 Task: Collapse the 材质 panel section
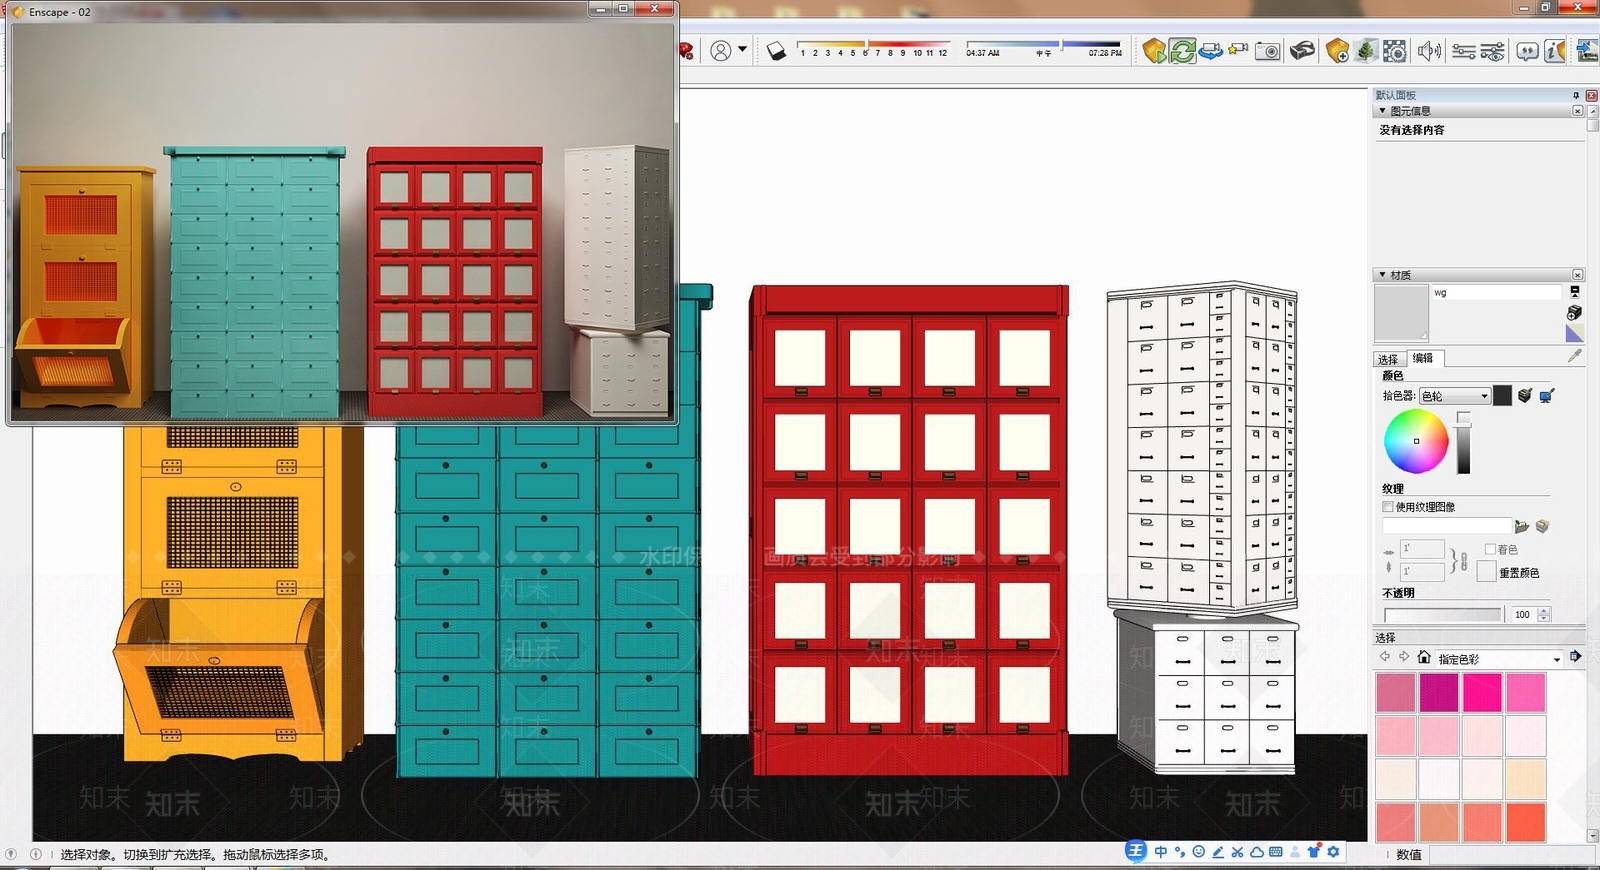(1383, 275)
